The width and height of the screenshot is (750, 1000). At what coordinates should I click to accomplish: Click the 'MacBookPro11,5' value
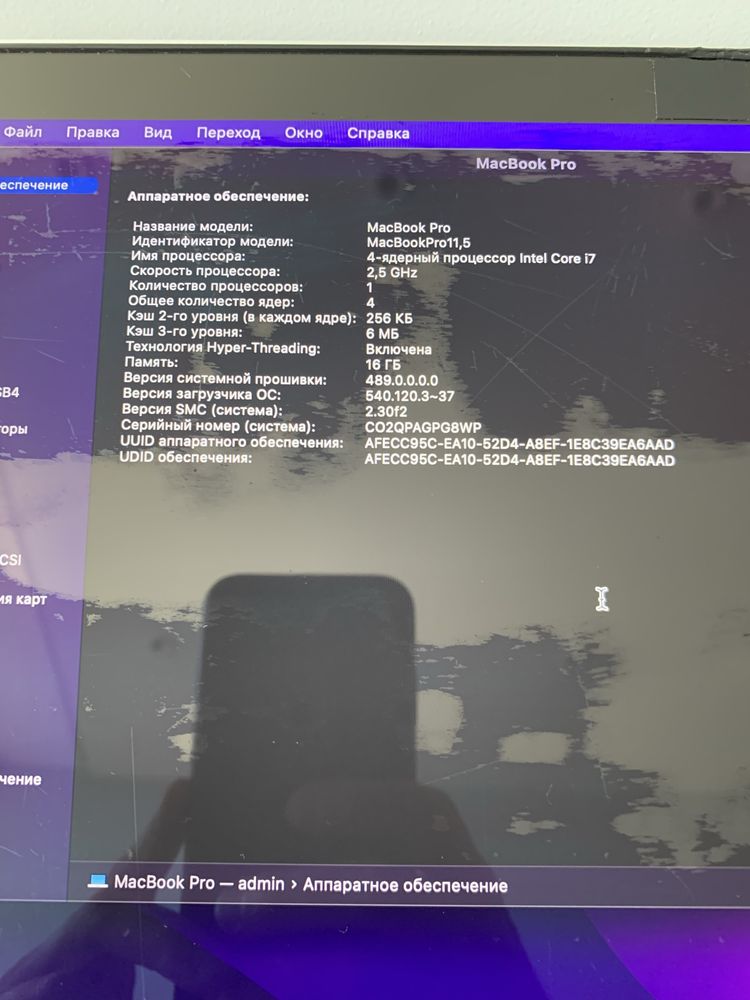[418, 242]
